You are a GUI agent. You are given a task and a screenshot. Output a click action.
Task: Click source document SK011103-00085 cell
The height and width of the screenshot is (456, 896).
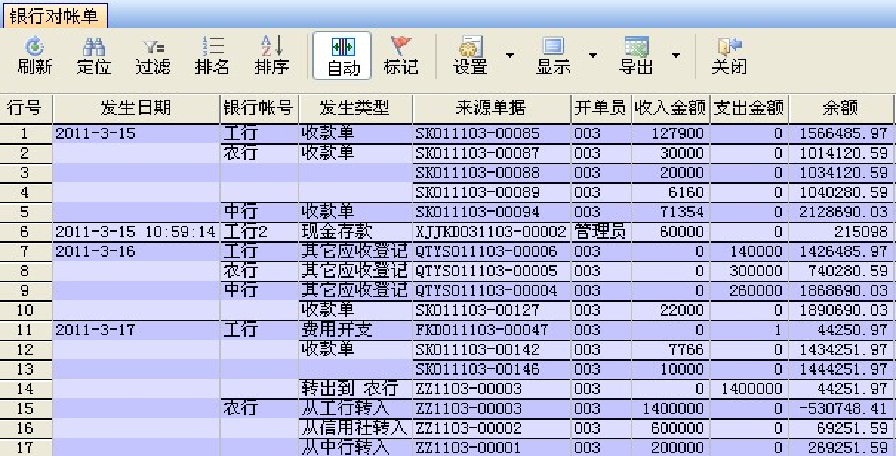tap(490, 133)
